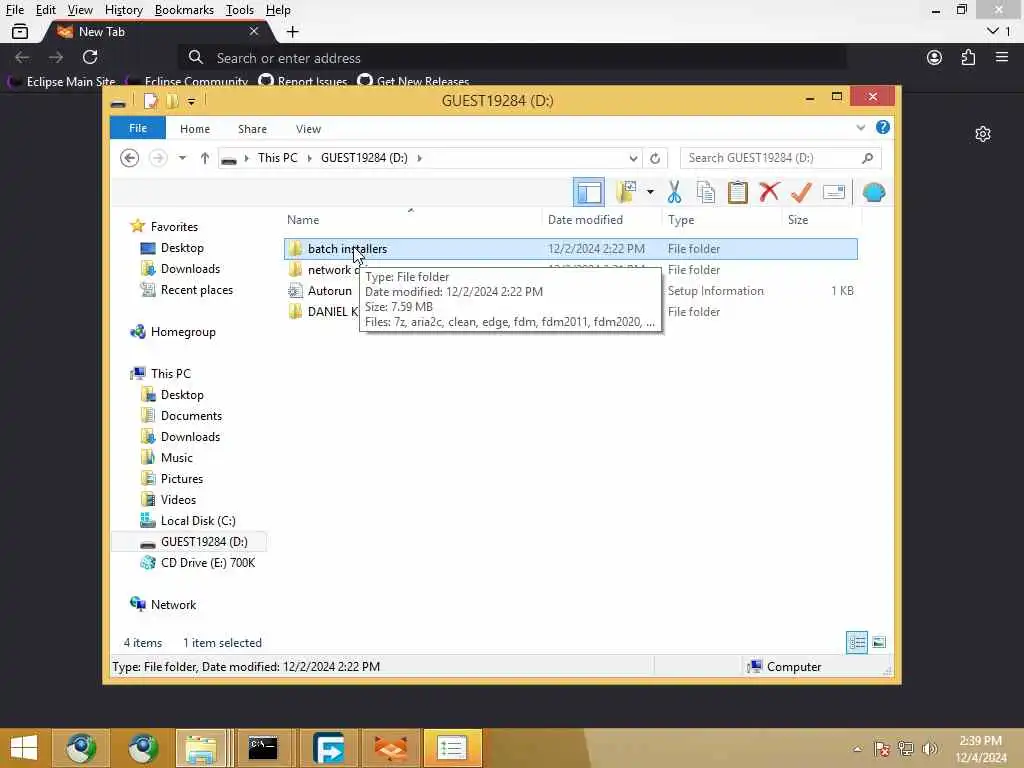Open the explorer Share ribbon tab

pyautogui.click(x=252, y=129)
